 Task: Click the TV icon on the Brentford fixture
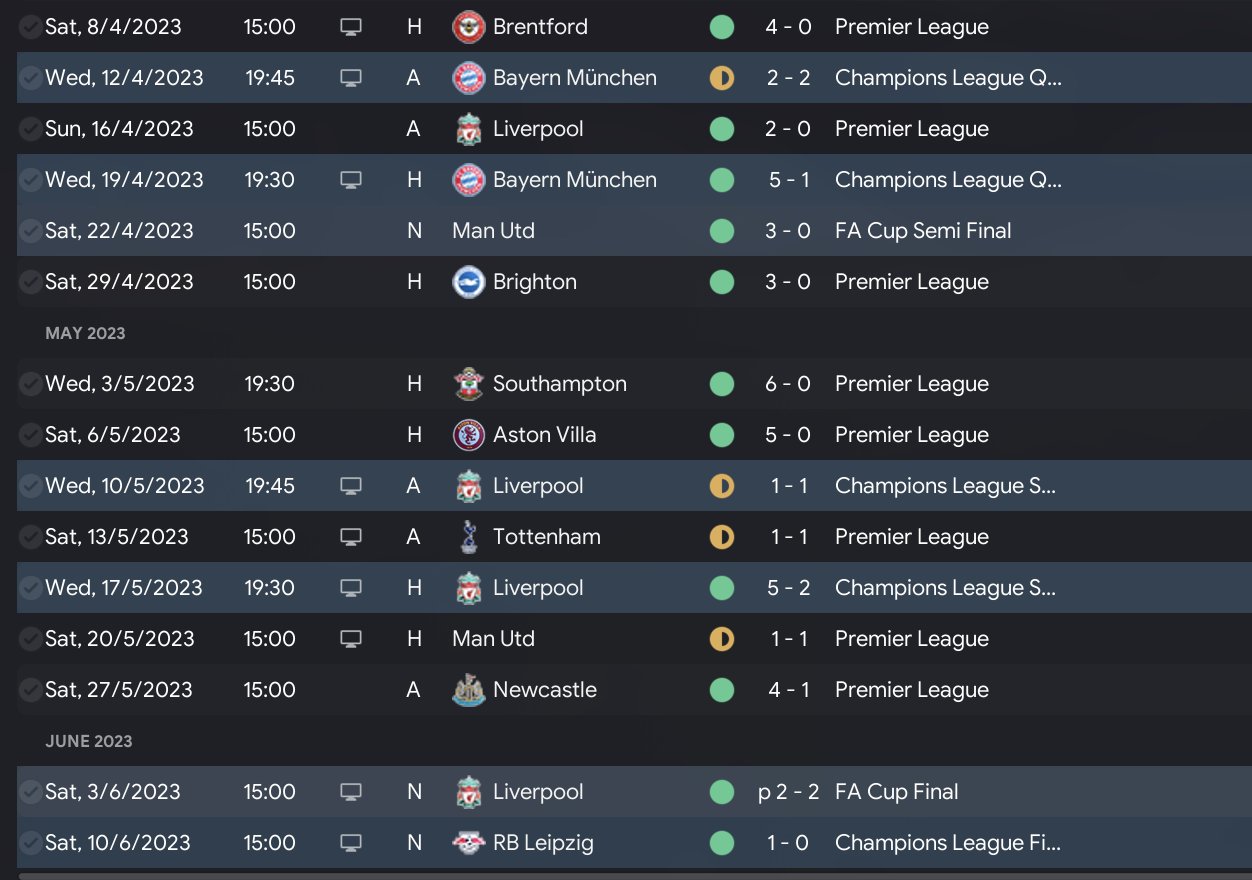350,27
